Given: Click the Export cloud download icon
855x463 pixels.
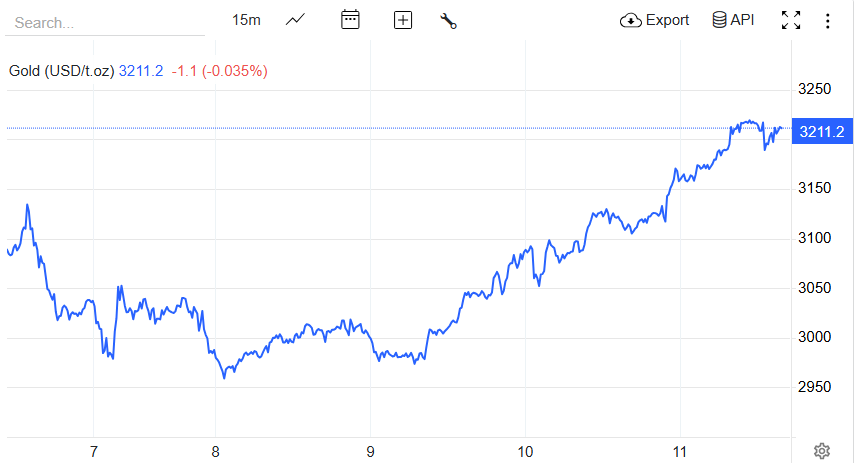Looking at the screenshot, I should coord(631,20).
